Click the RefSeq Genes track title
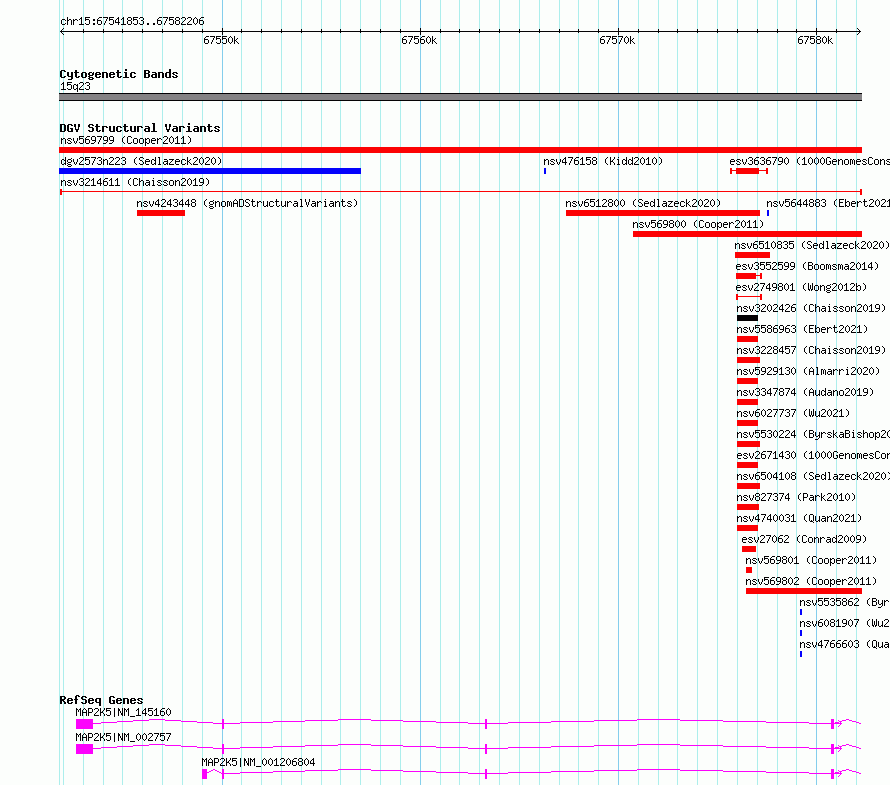The width and height of the screenshot is (890, 785). click(x=101, y=700)
